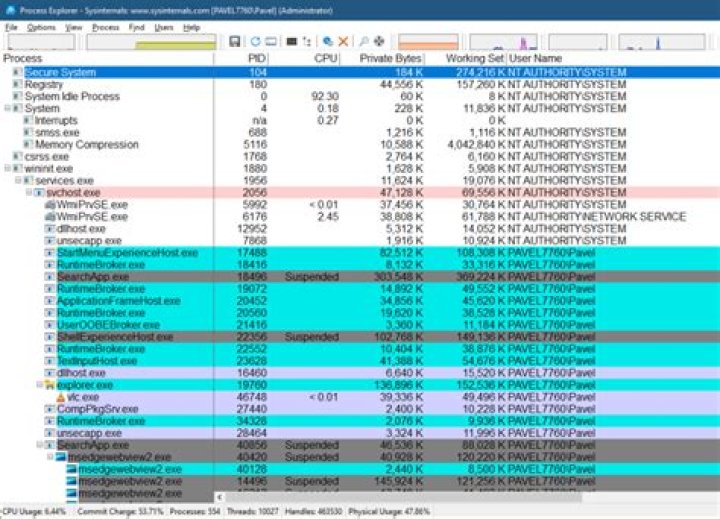Click the Find Window's Process crosshair icon
Viewport: 720px width, 519px height.
[379, 41]
